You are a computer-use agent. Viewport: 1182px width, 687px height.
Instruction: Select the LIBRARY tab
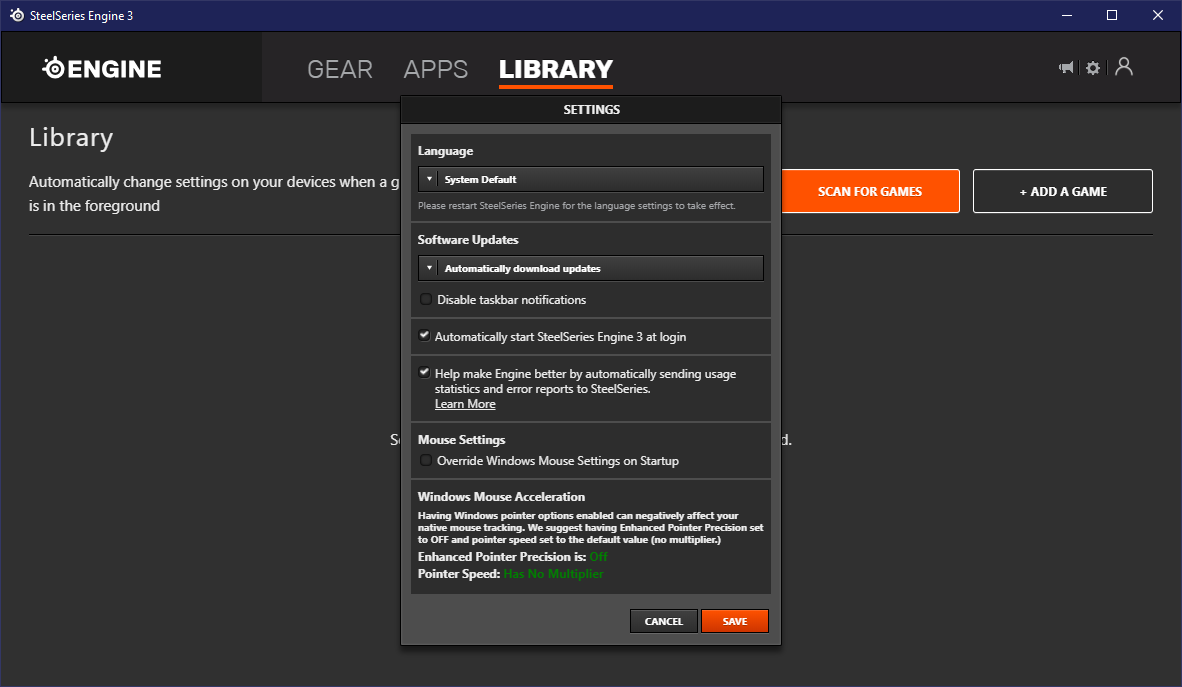pyautogui.click(x=556, y=69)
